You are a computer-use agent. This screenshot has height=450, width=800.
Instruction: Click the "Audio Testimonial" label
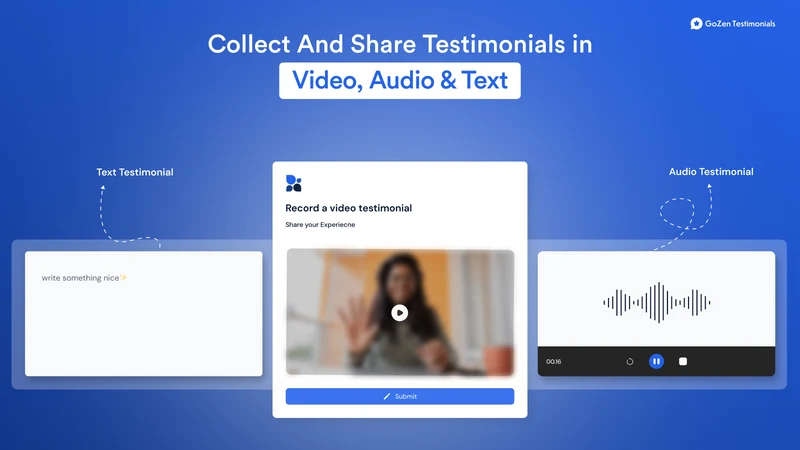point(711,172)
